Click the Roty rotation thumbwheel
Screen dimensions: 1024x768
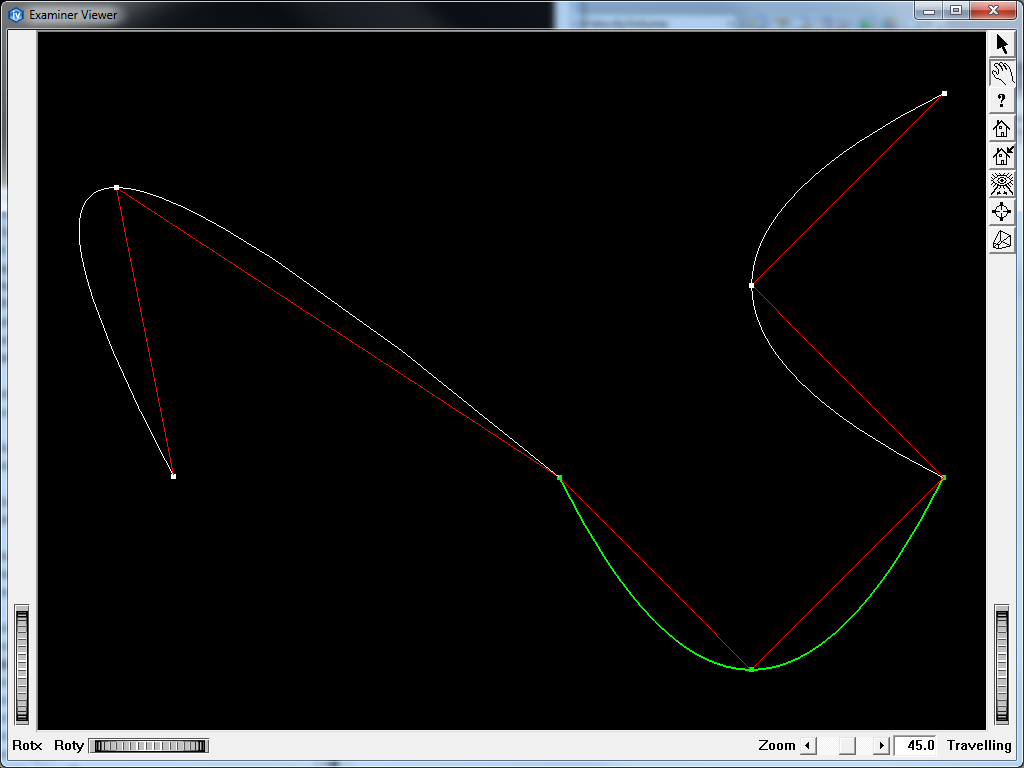(x=148, y=745)
